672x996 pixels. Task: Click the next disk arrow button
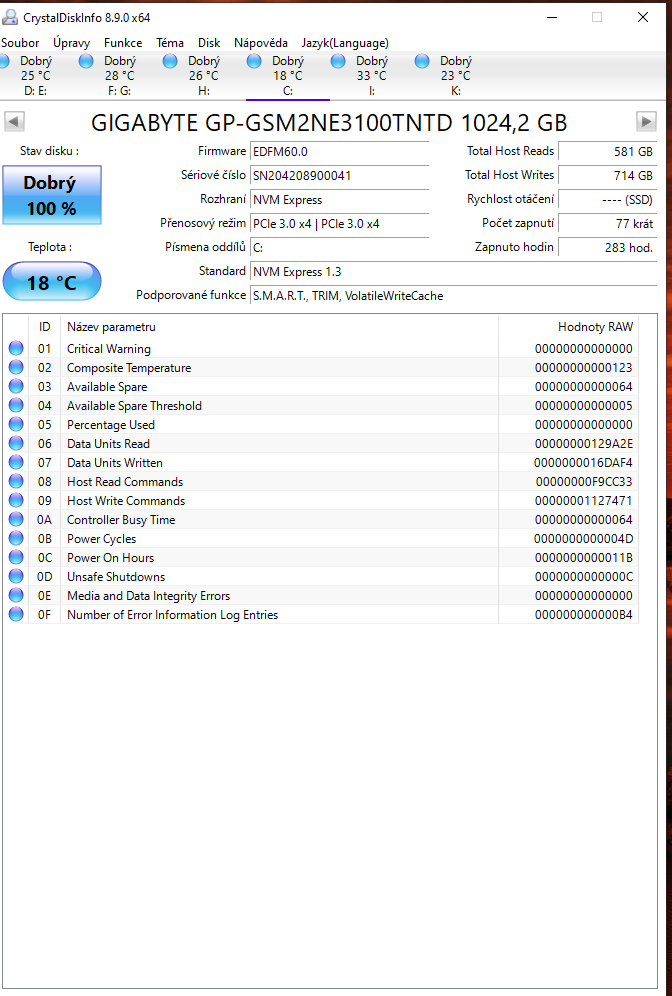[x=646, y=121]
